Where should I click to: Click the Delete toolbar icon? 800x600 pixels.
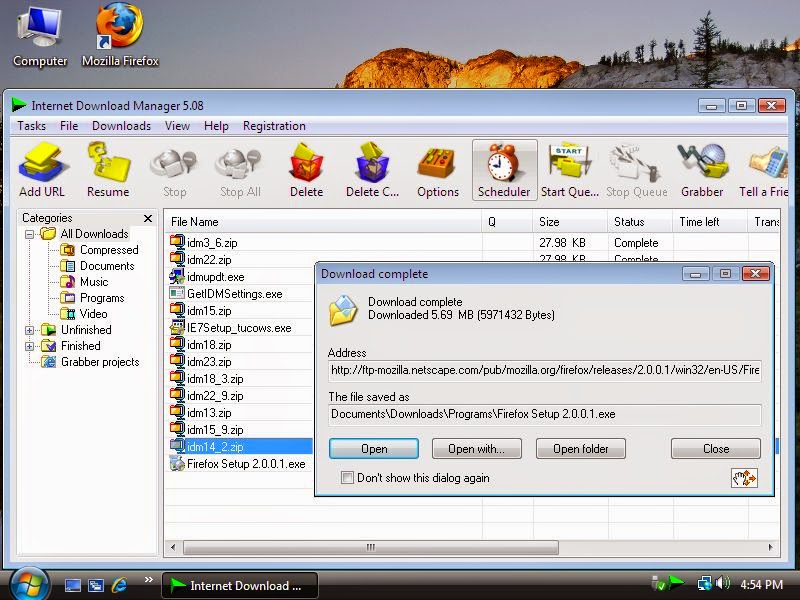click(x=306, y=170)
